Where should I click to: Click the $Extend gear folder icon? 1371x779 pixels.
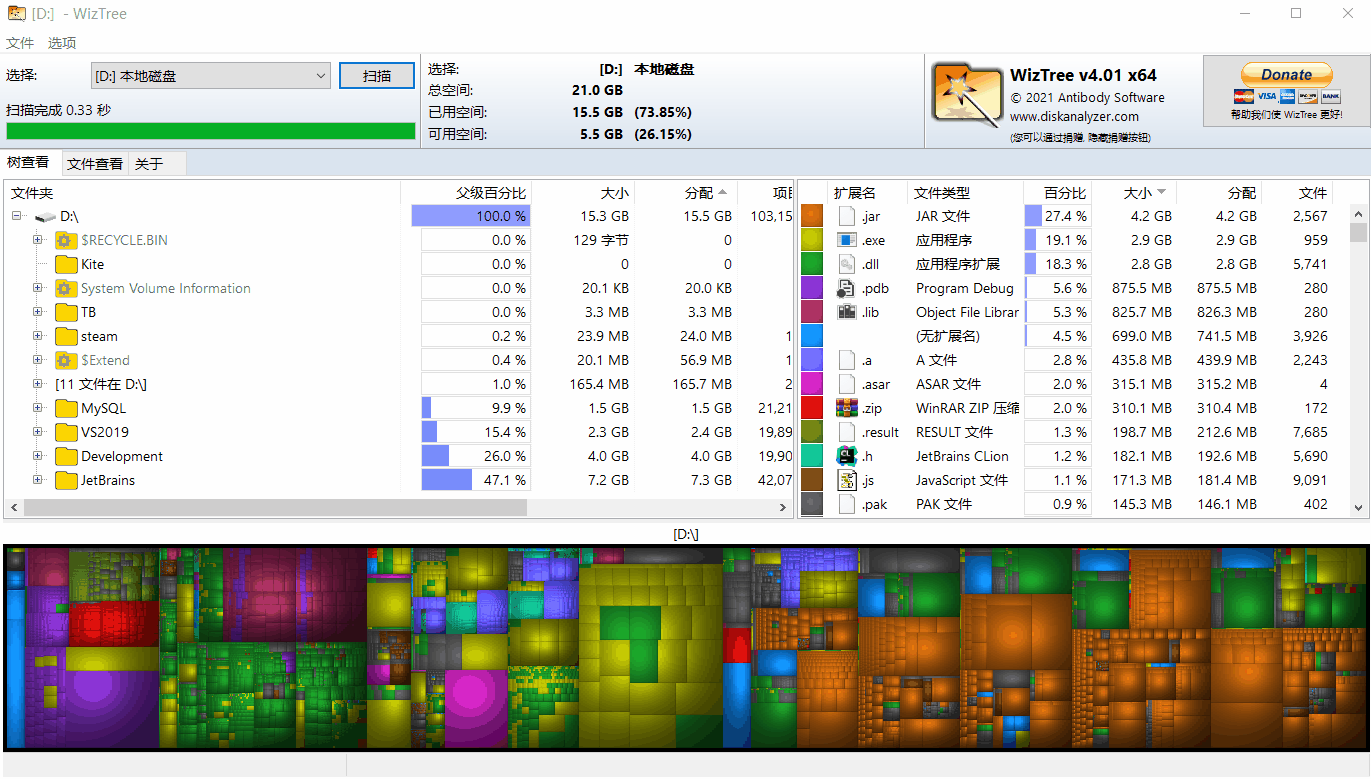tap(66, 360)
